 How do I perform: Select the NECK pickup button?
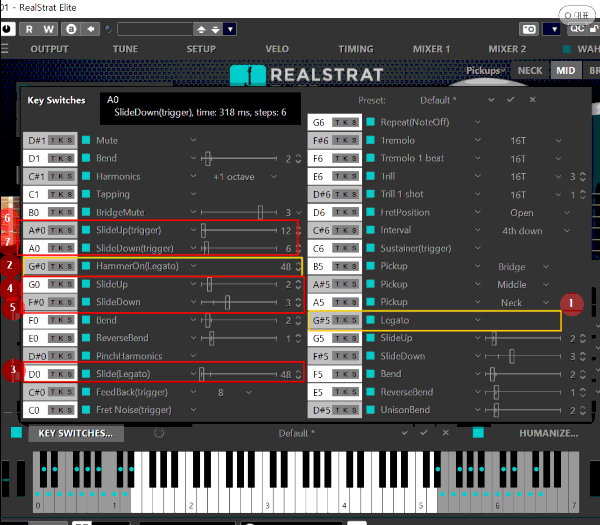[x=530, y=70]
